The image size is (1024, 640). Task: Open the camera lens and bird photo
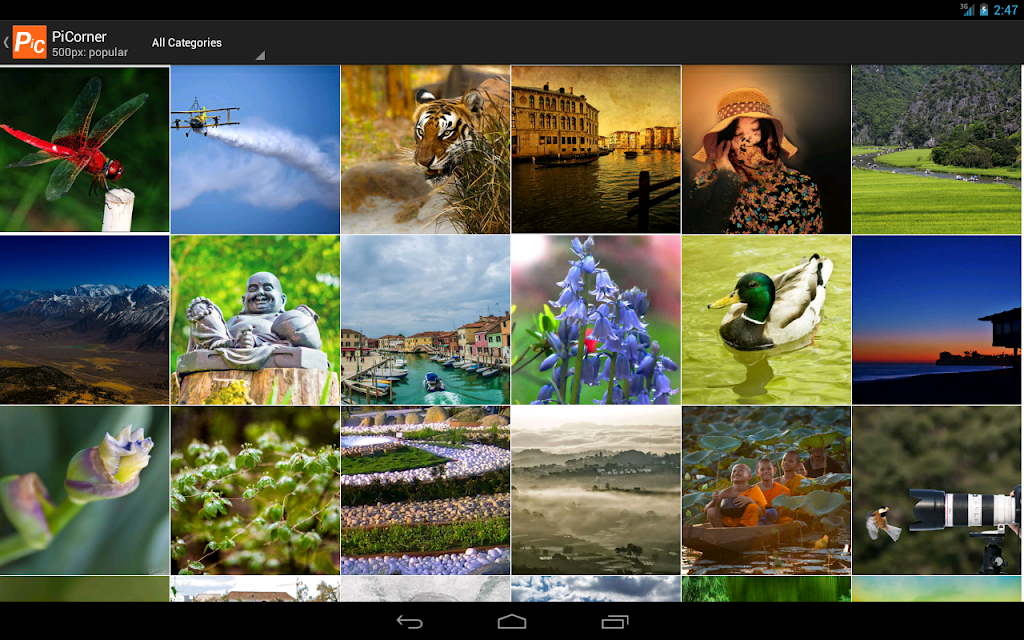(936, 490)
